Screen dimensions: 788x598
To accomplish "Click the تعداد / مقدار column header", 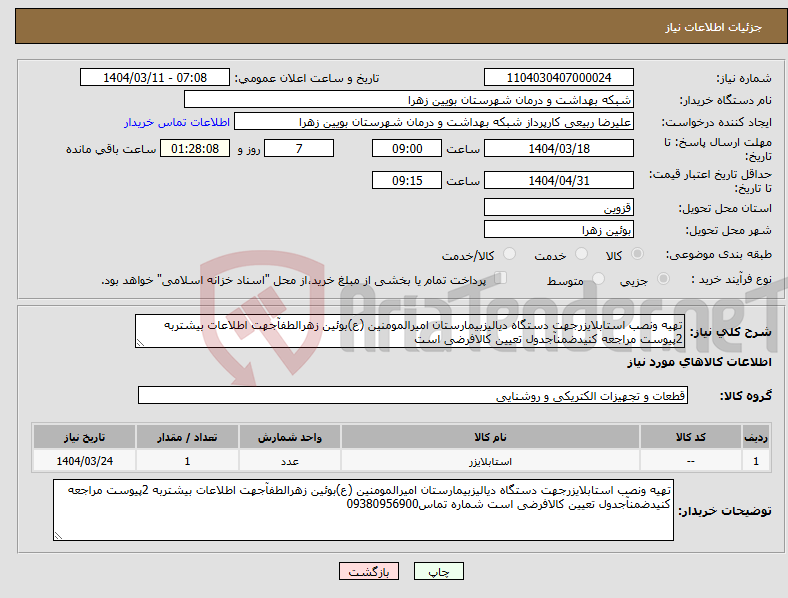I will [187, 437].
